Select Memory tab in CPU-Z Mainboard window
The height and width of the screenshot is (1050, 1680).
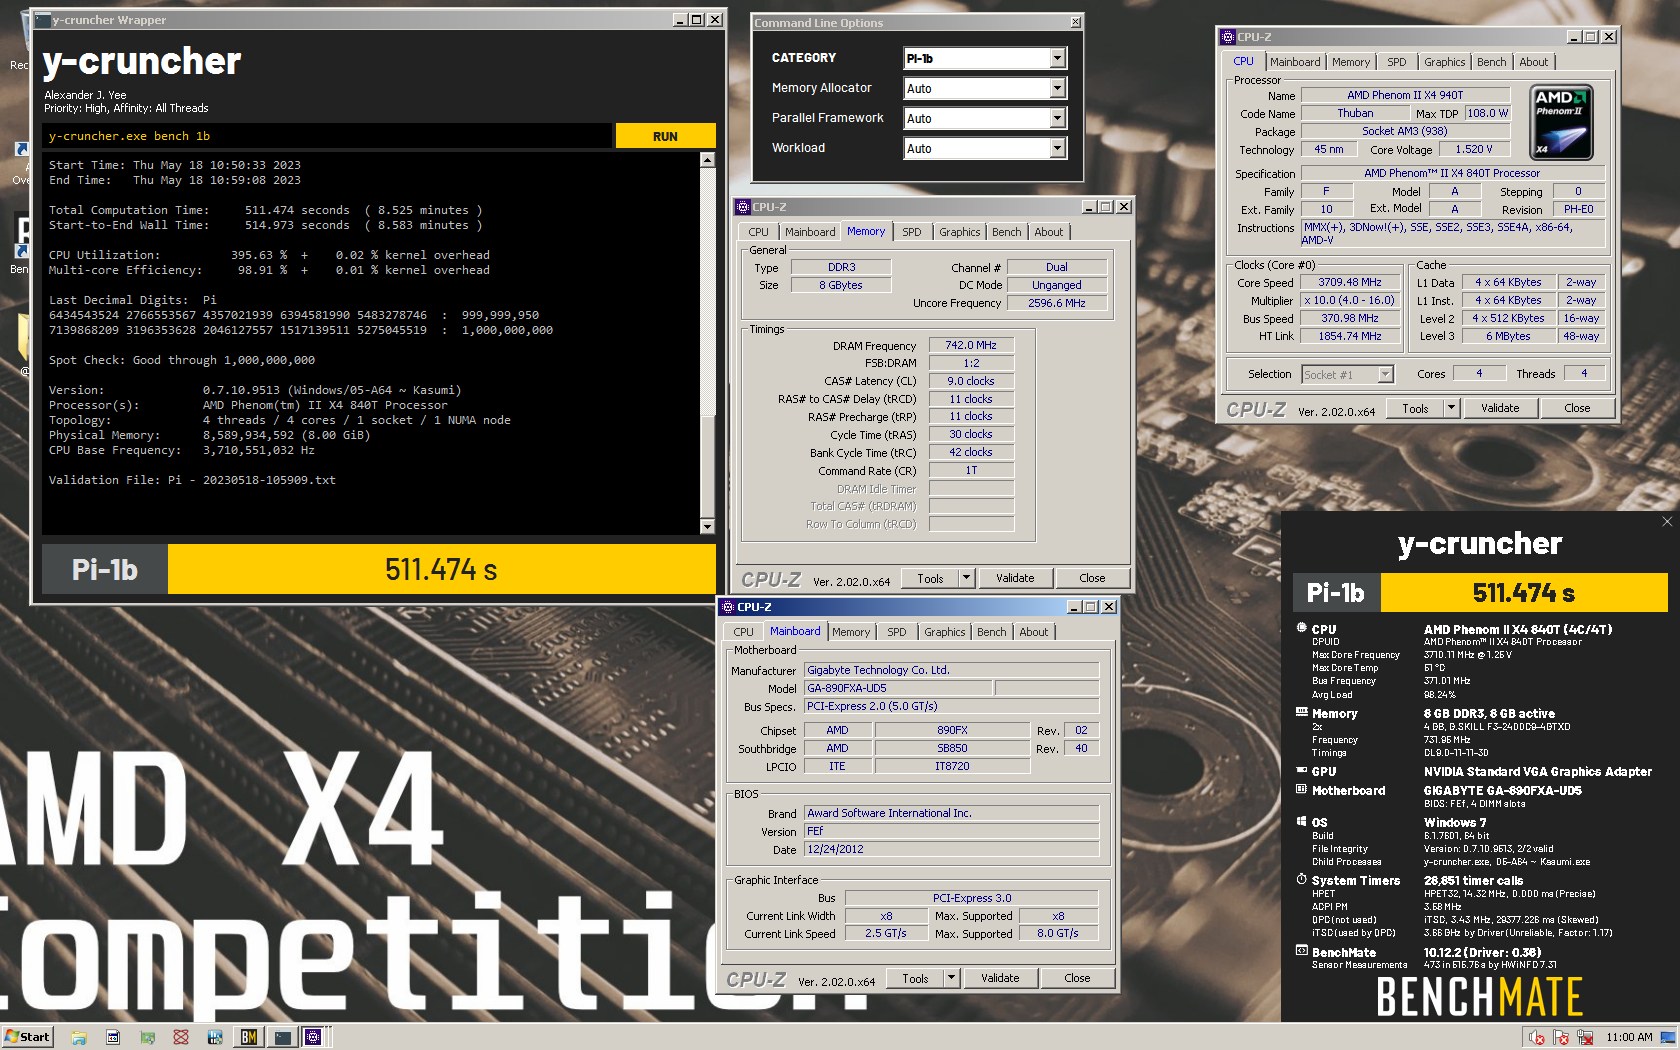(x=851, y=632)
